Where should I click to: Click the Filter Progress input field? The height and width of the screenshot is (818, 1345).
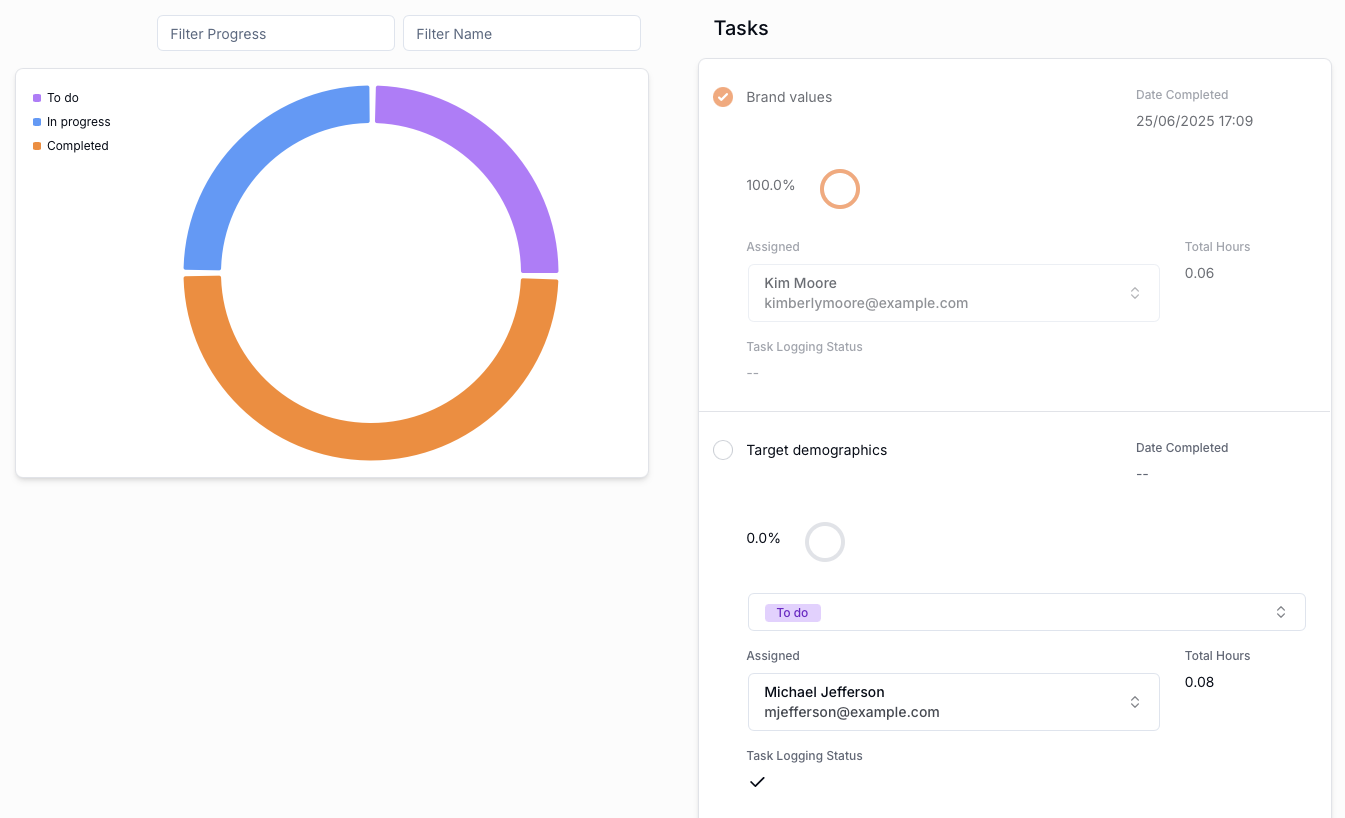coord(276,34)
